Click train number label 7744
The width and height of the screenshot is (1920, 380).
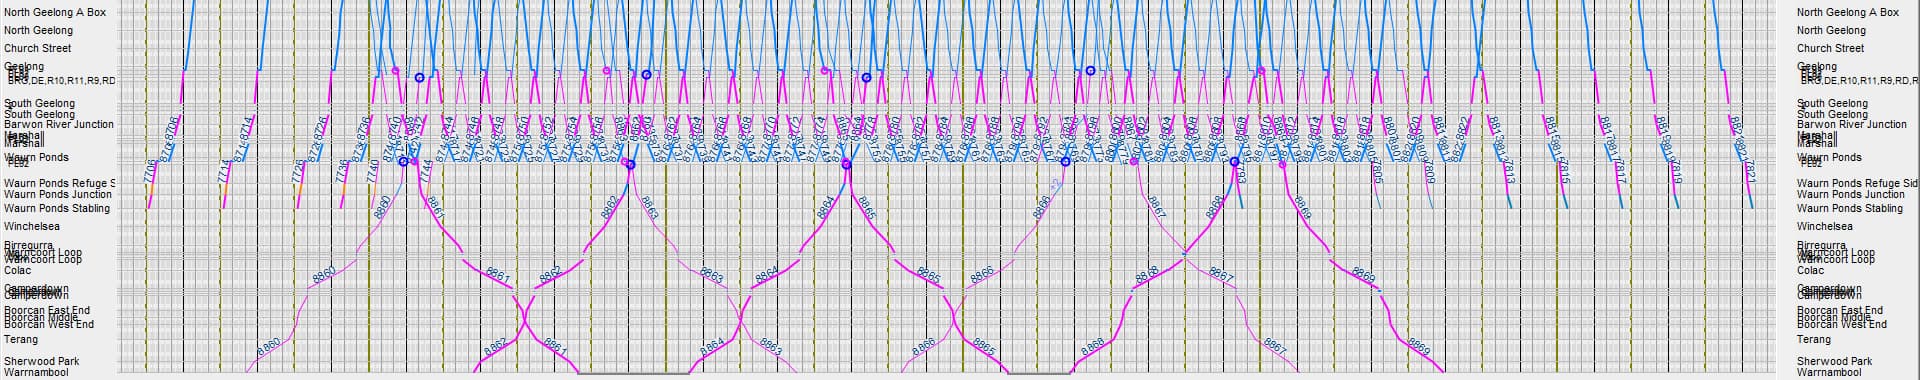[x=426, y=171]
